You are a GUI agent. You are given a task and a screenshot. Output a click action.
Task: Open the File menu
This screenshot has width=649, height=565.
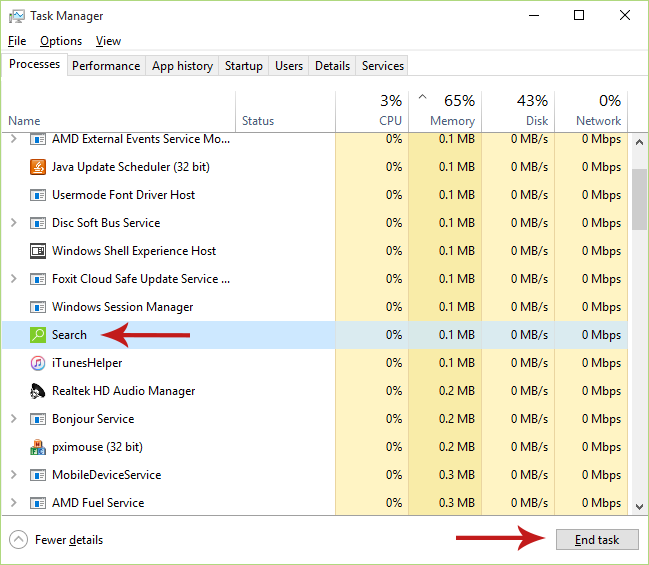17,41
